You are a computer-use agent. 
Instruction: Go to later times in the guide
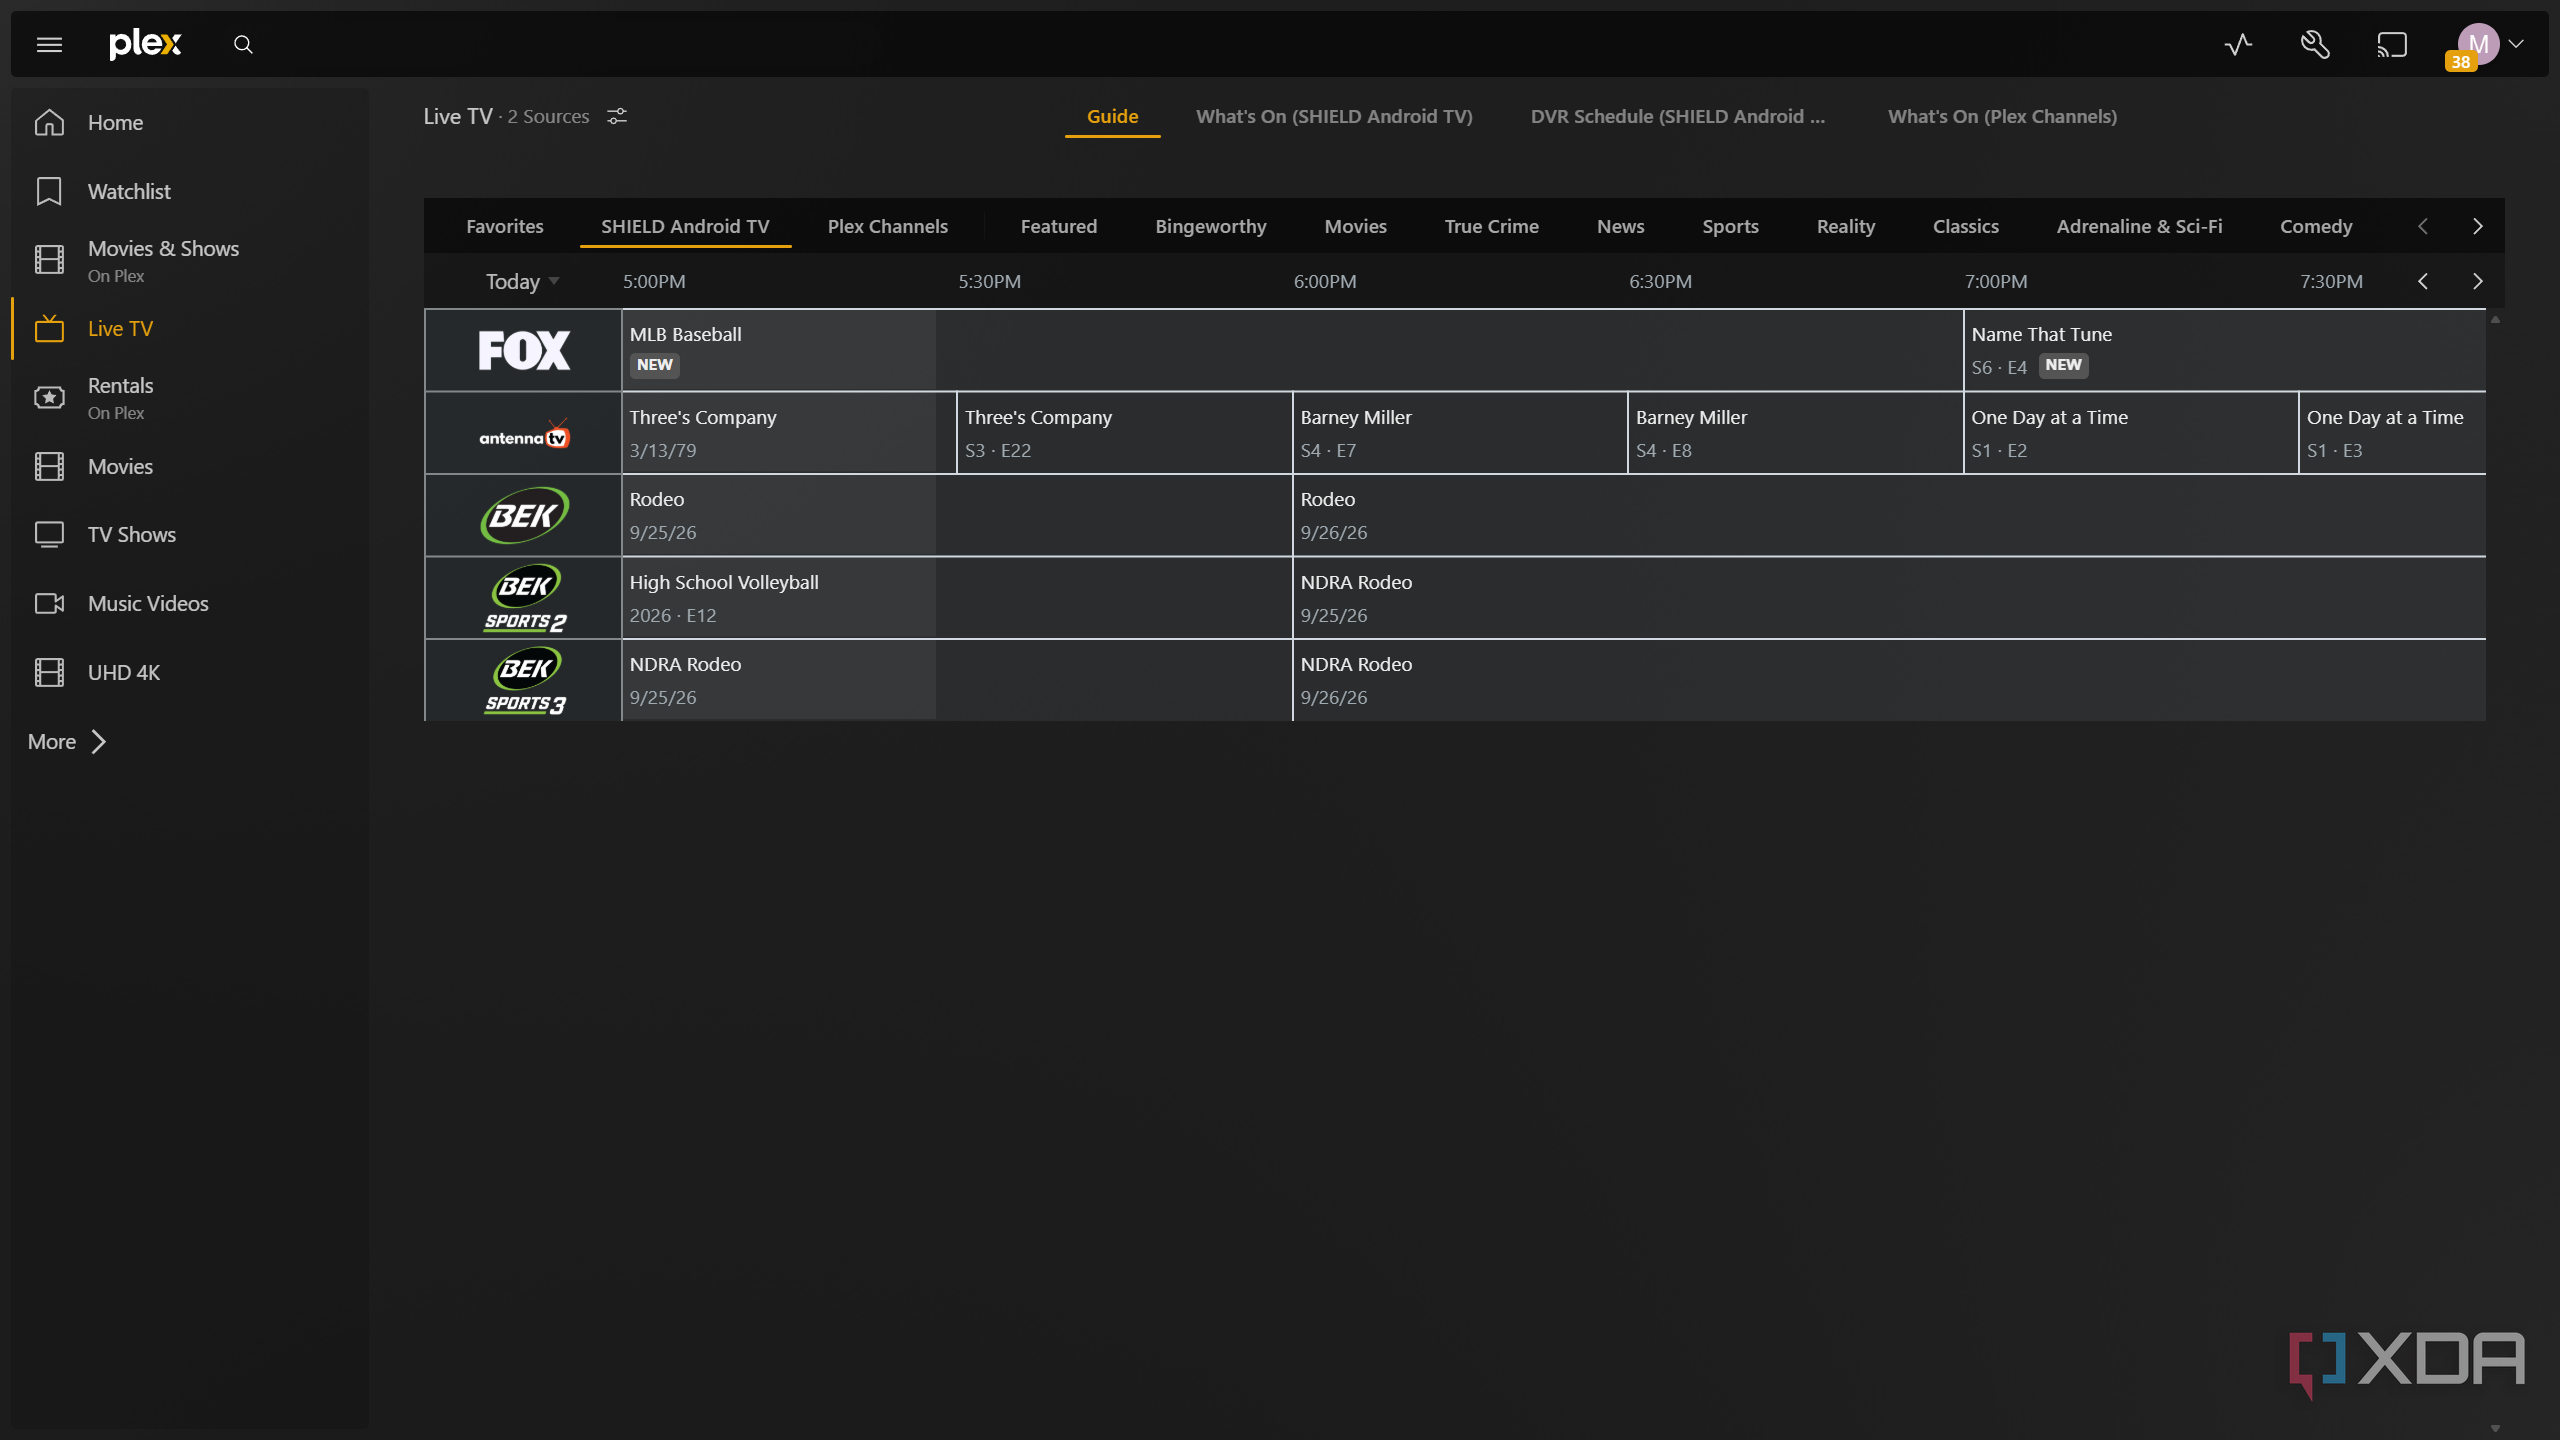(x=2477, y=281)
